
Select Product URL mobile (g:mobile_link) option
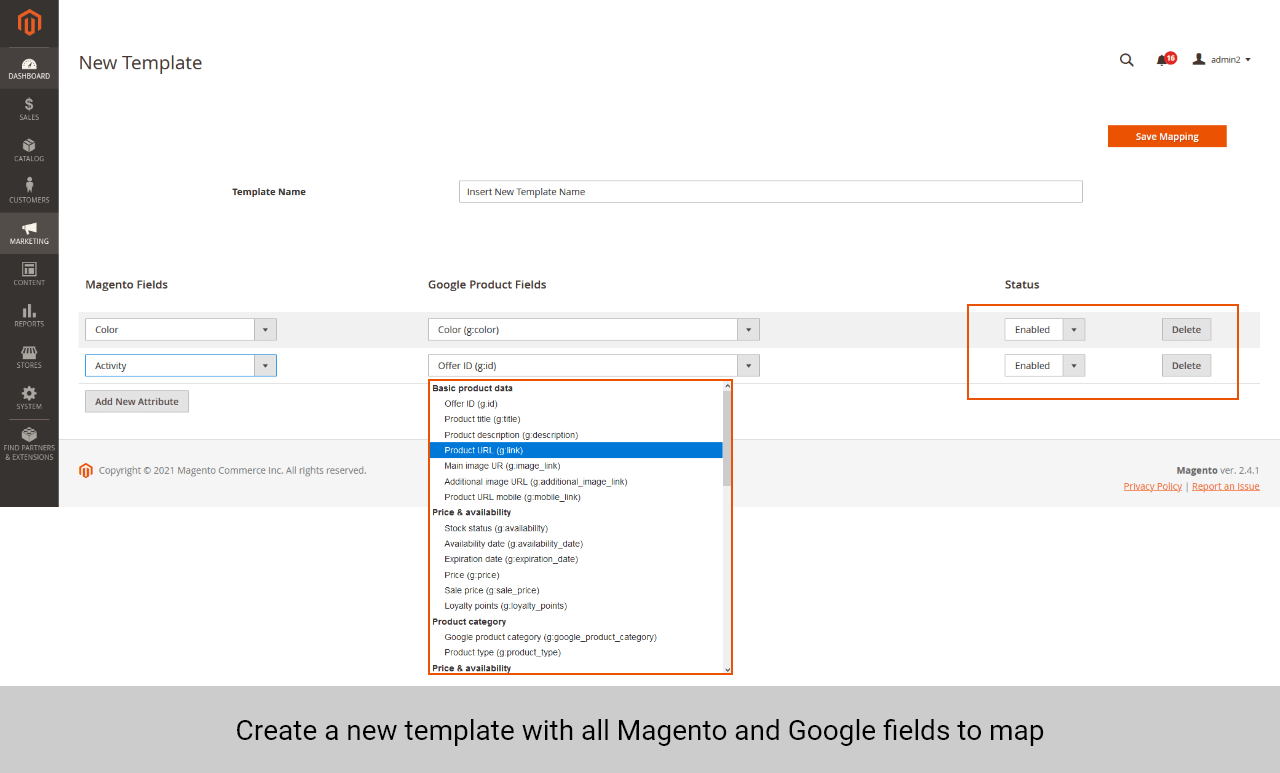coord(576,497)
